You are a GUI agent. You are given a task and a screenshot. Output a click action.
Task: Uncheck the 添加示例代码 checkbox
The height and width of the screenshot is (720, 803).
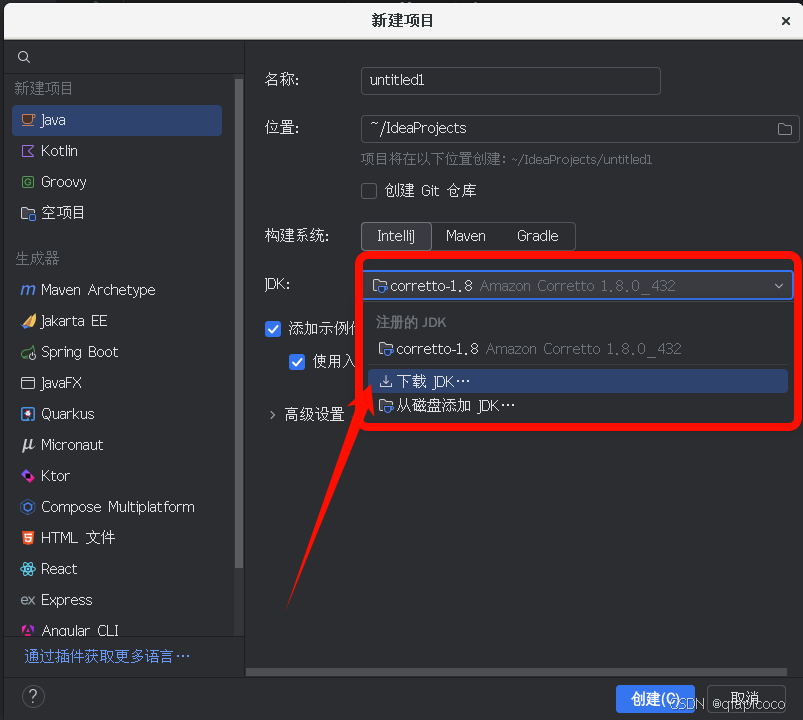[273, 329]
